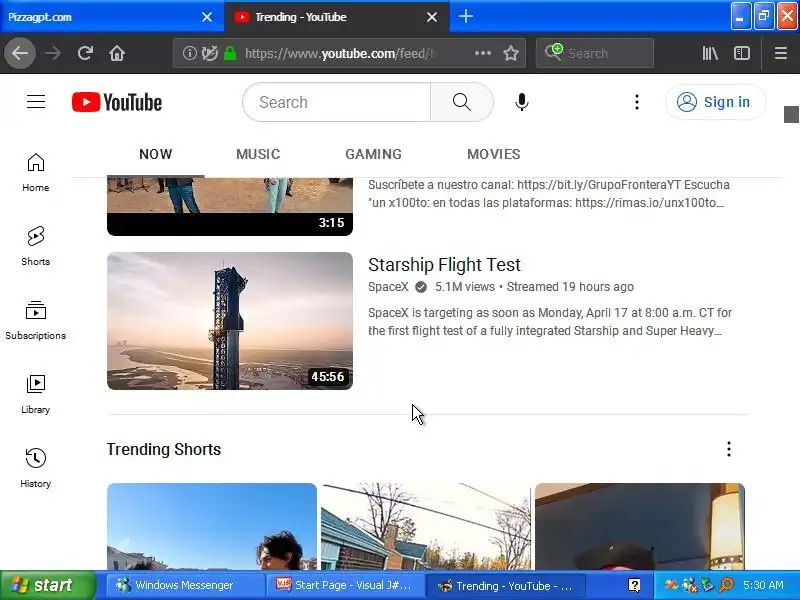Click the 5:30 AM taskbar clock
Screen dimensions: 800x600
coord(763,585)
